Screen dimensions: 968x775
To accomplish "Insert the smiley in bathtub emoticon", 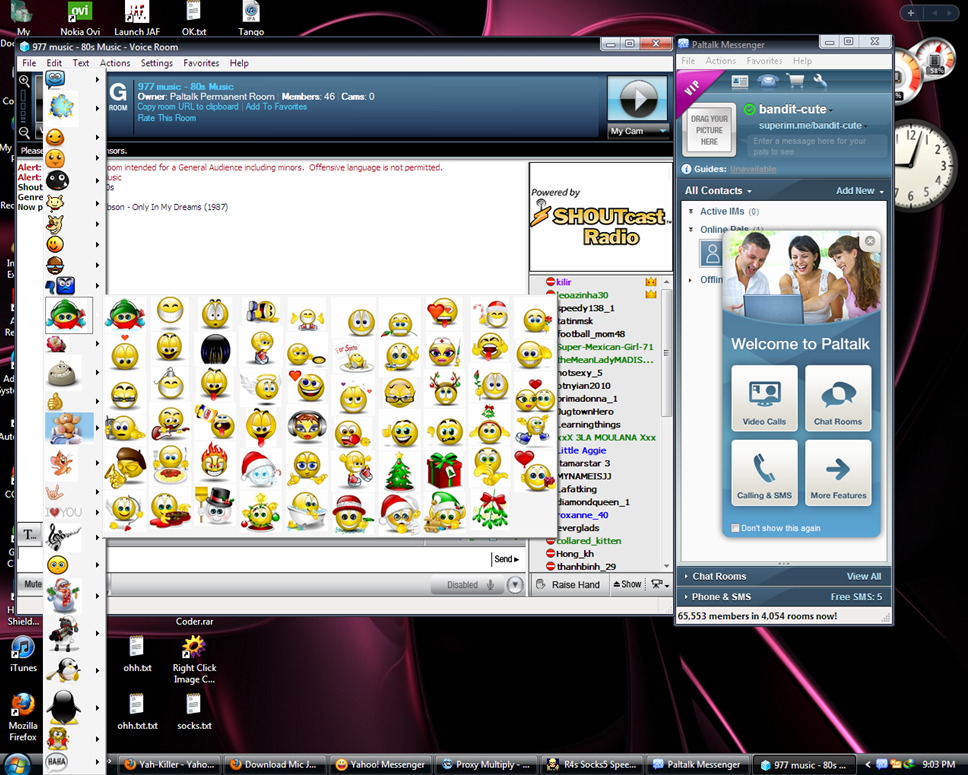I will [306, 511].
